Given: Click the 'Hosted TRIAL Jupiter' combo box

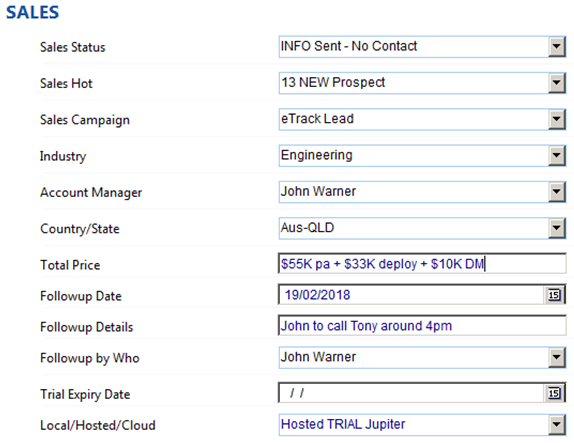Looking at the screenshot, I should point(422,425).
